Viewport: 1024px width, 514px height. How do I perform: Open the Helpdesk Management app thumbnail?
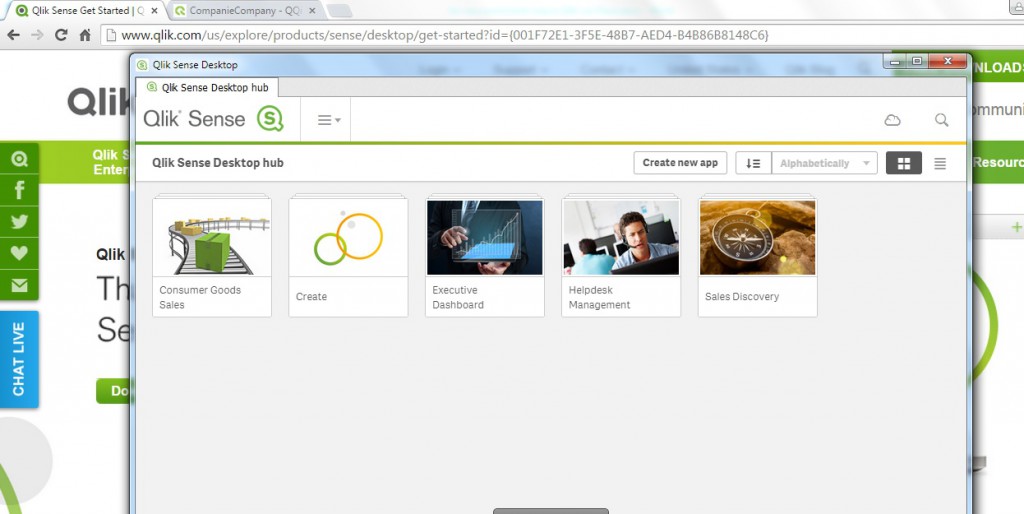click(621, 237)
